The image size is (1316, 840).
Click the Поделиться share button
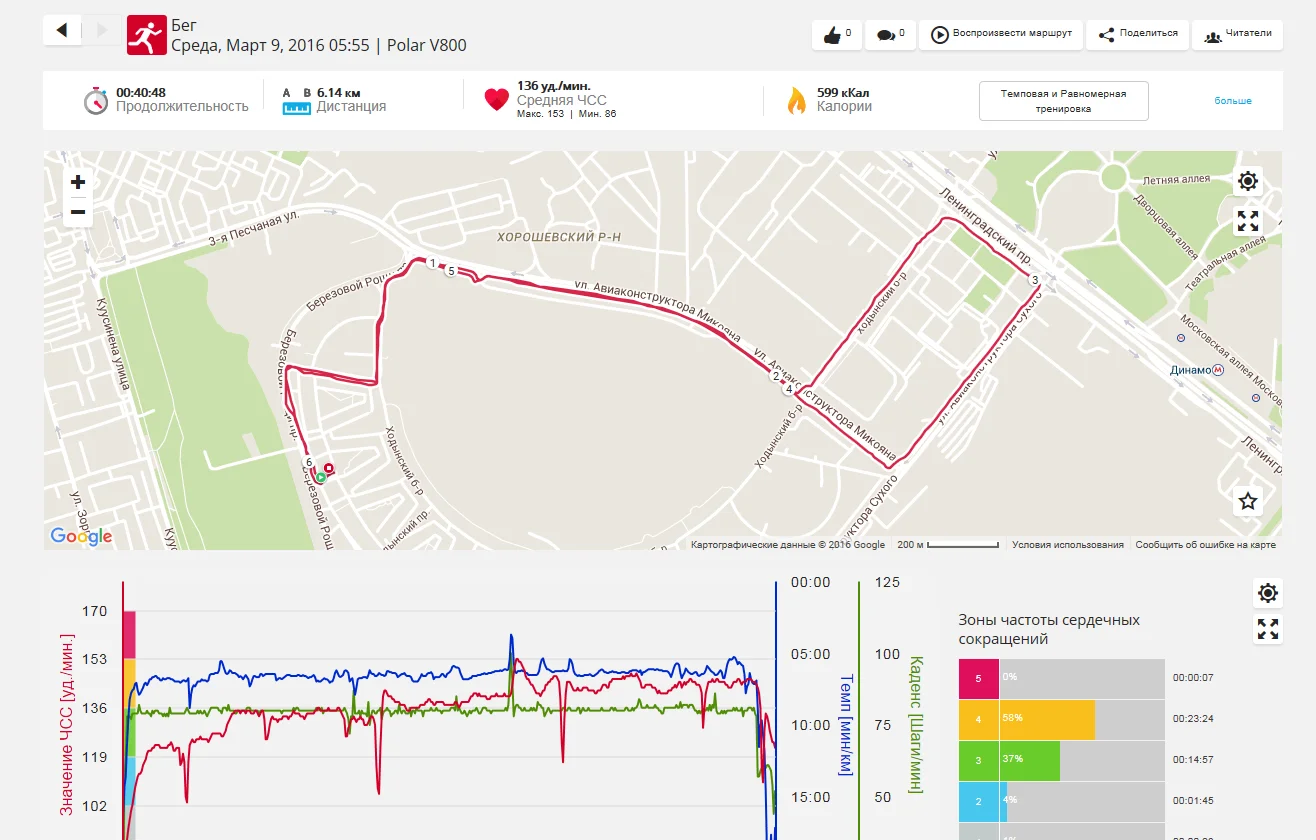1138,34
